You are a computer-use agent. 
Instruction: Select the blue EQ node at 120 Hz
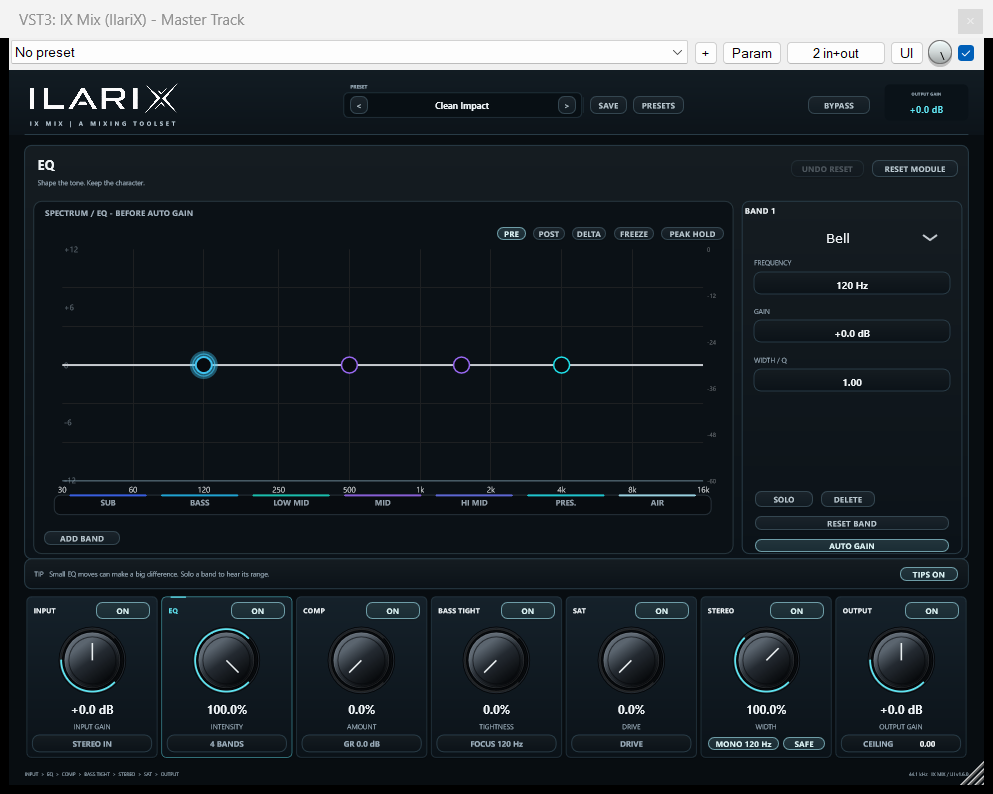pos(203,365)
